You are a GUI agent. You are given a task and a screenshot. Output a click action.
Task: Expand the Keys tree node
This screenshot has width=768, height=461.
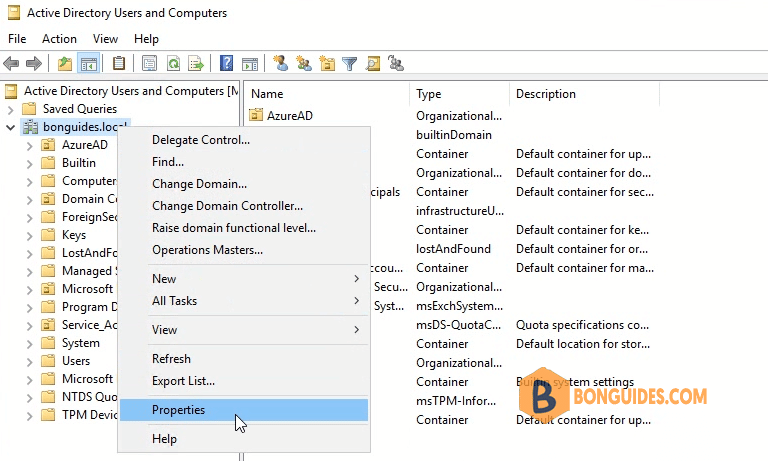tap(29, 236)
